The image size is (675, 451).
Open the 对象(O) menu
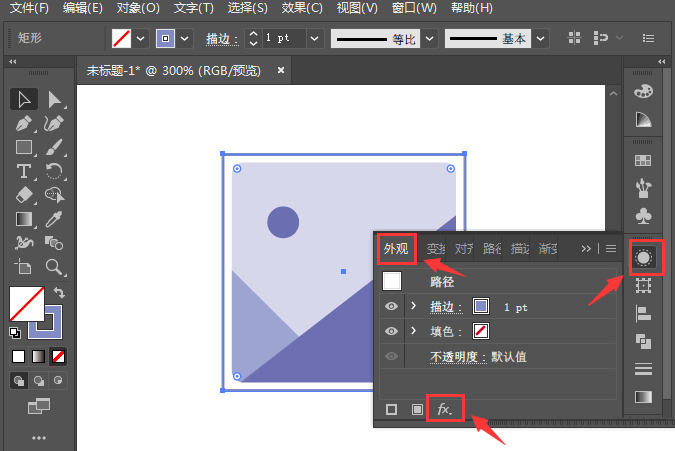[x=138, y=8]
